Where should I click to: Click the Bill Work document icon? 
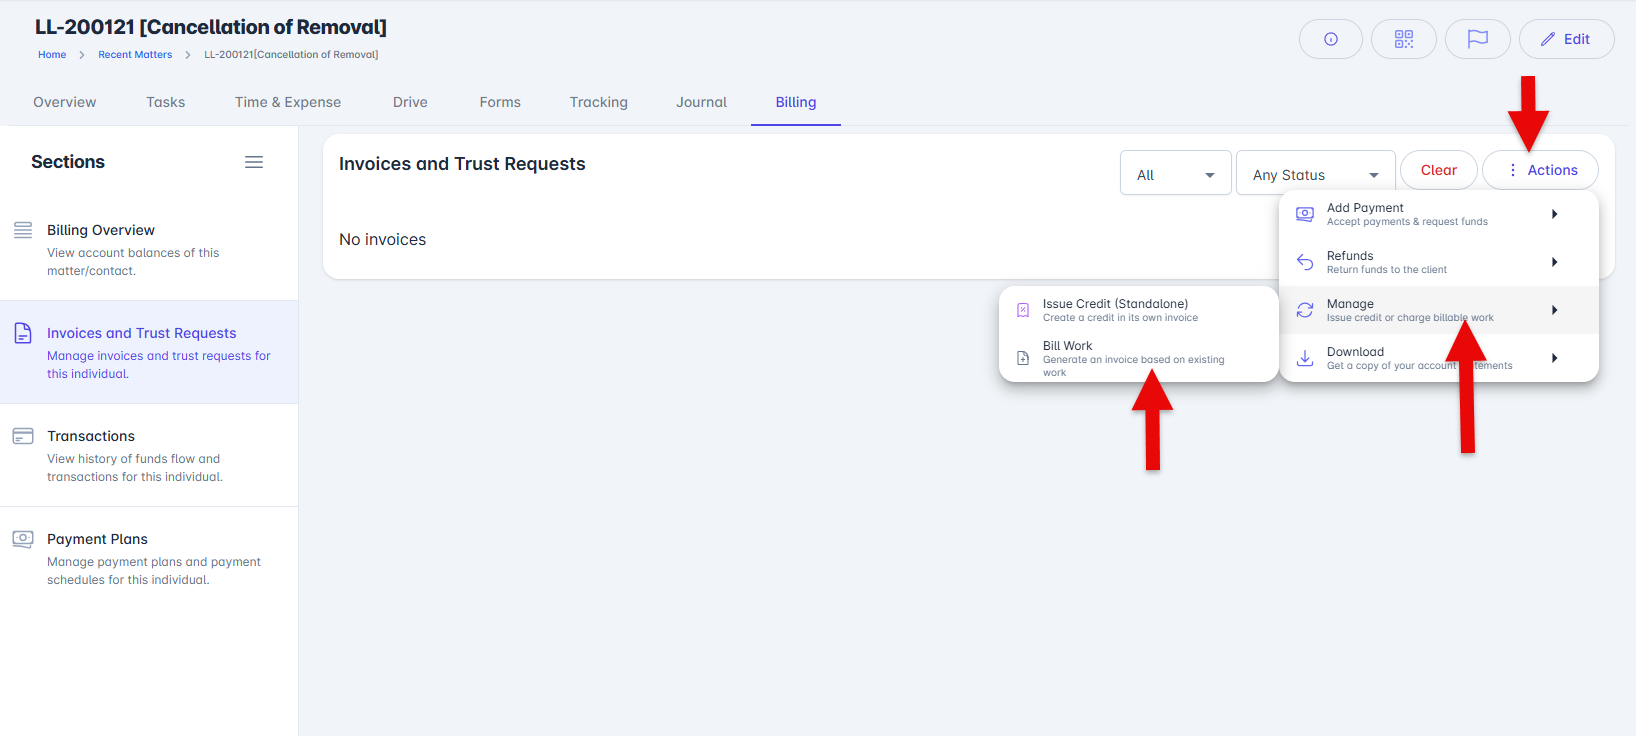pos(1023,358)
